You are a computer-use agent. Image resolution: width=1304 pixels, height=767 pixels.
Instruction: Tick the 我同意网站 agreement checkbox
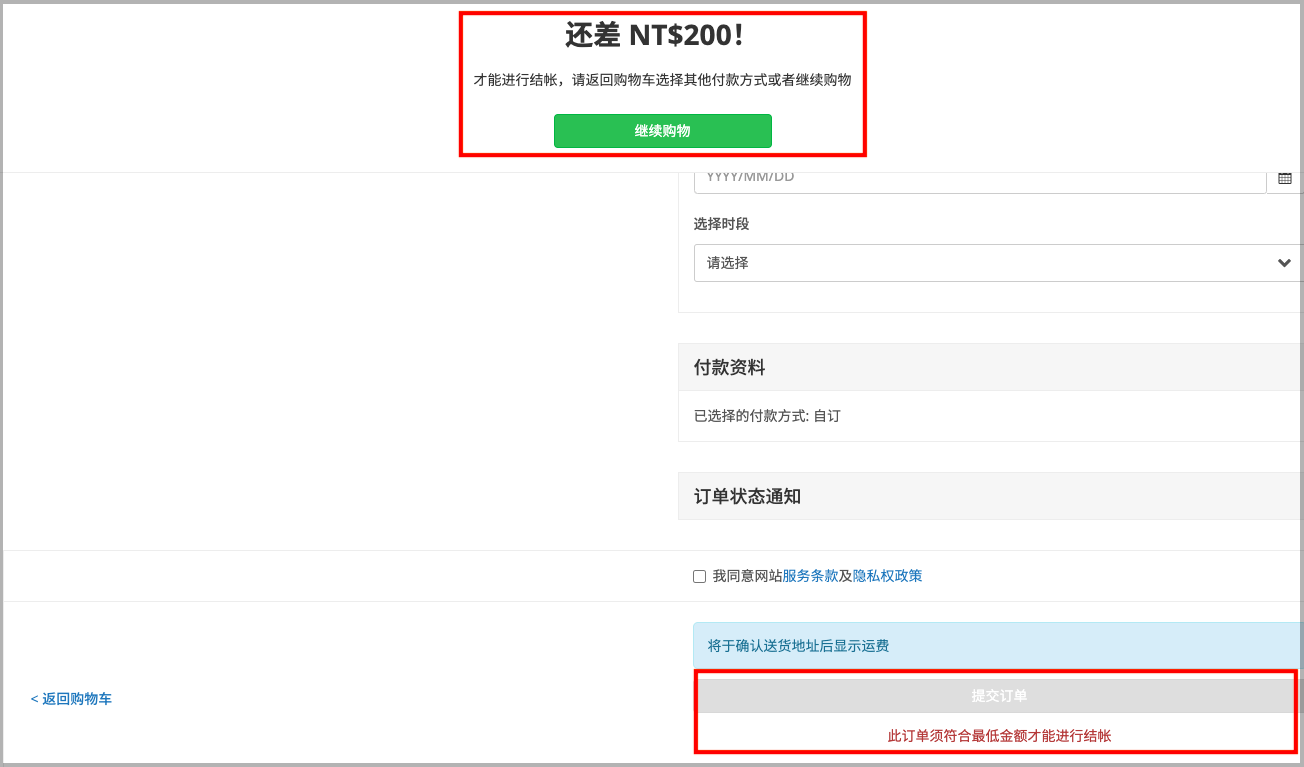(x=699, y=576)
